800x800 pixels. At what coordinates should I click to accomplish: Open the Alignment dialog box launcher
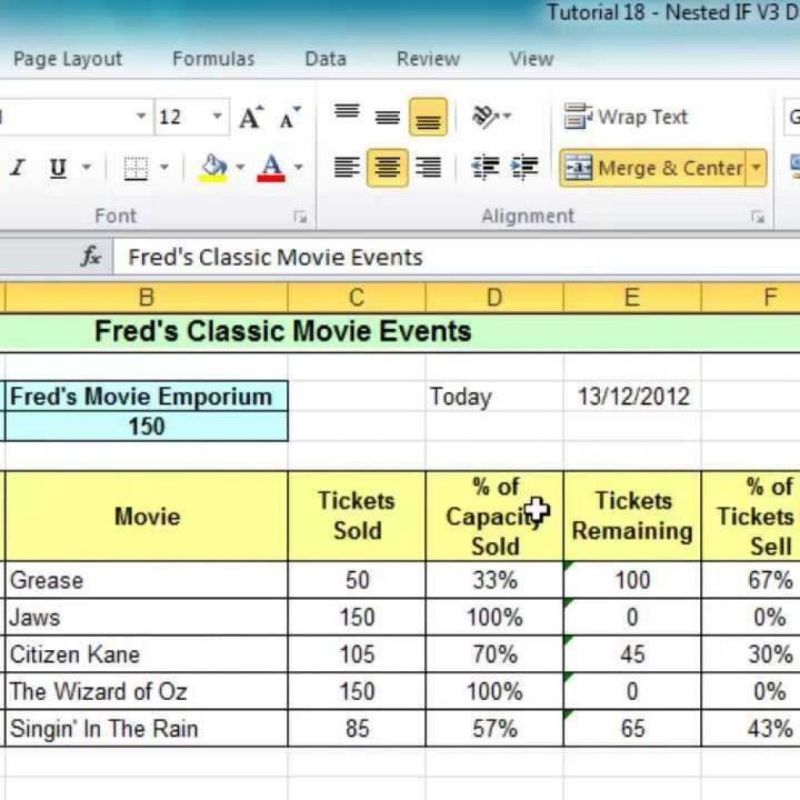click(758, 216)
